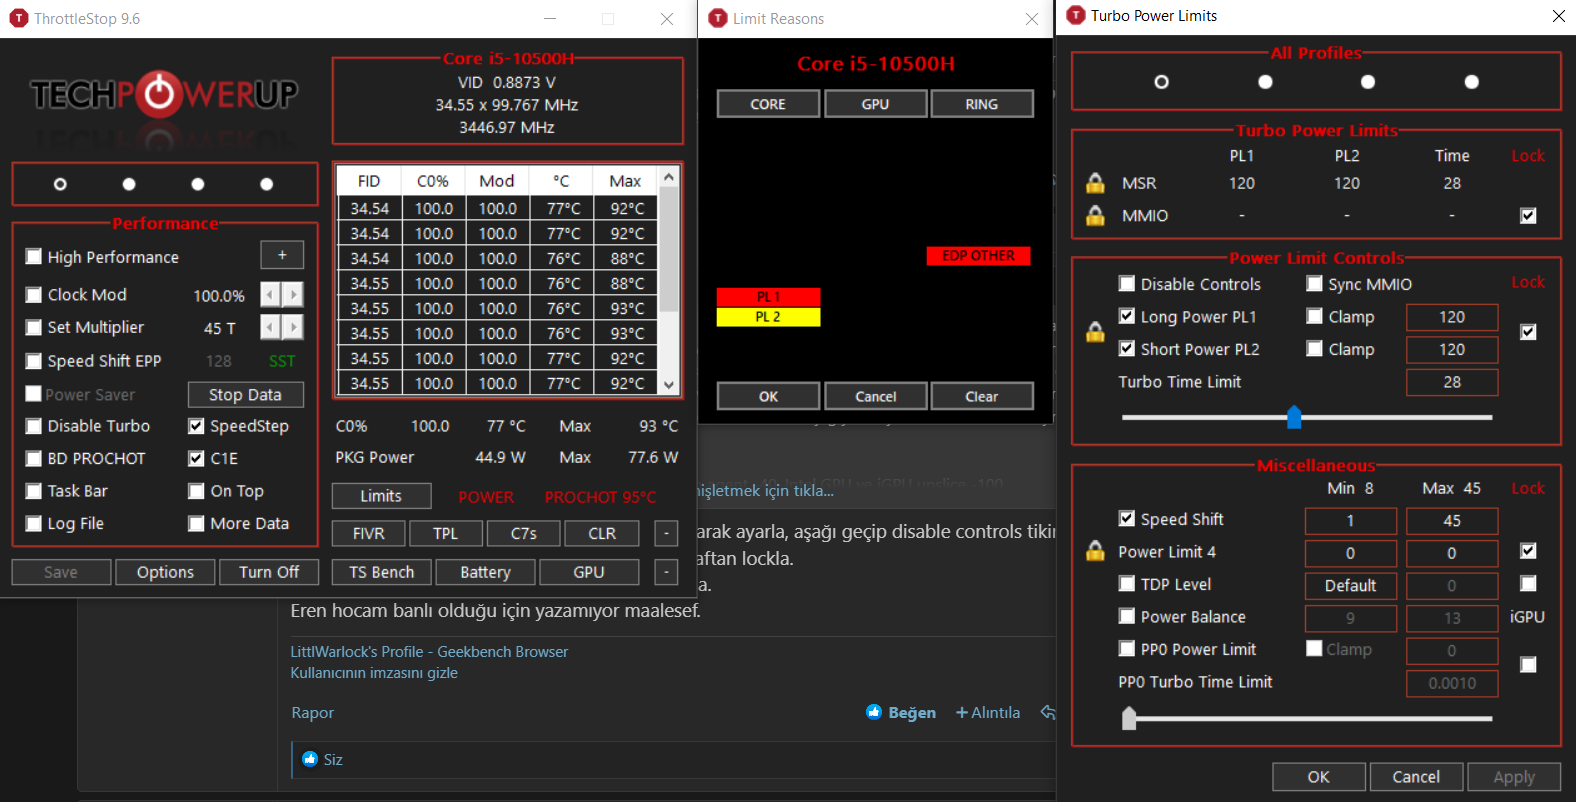Click the TPL button

coord(446,534)
